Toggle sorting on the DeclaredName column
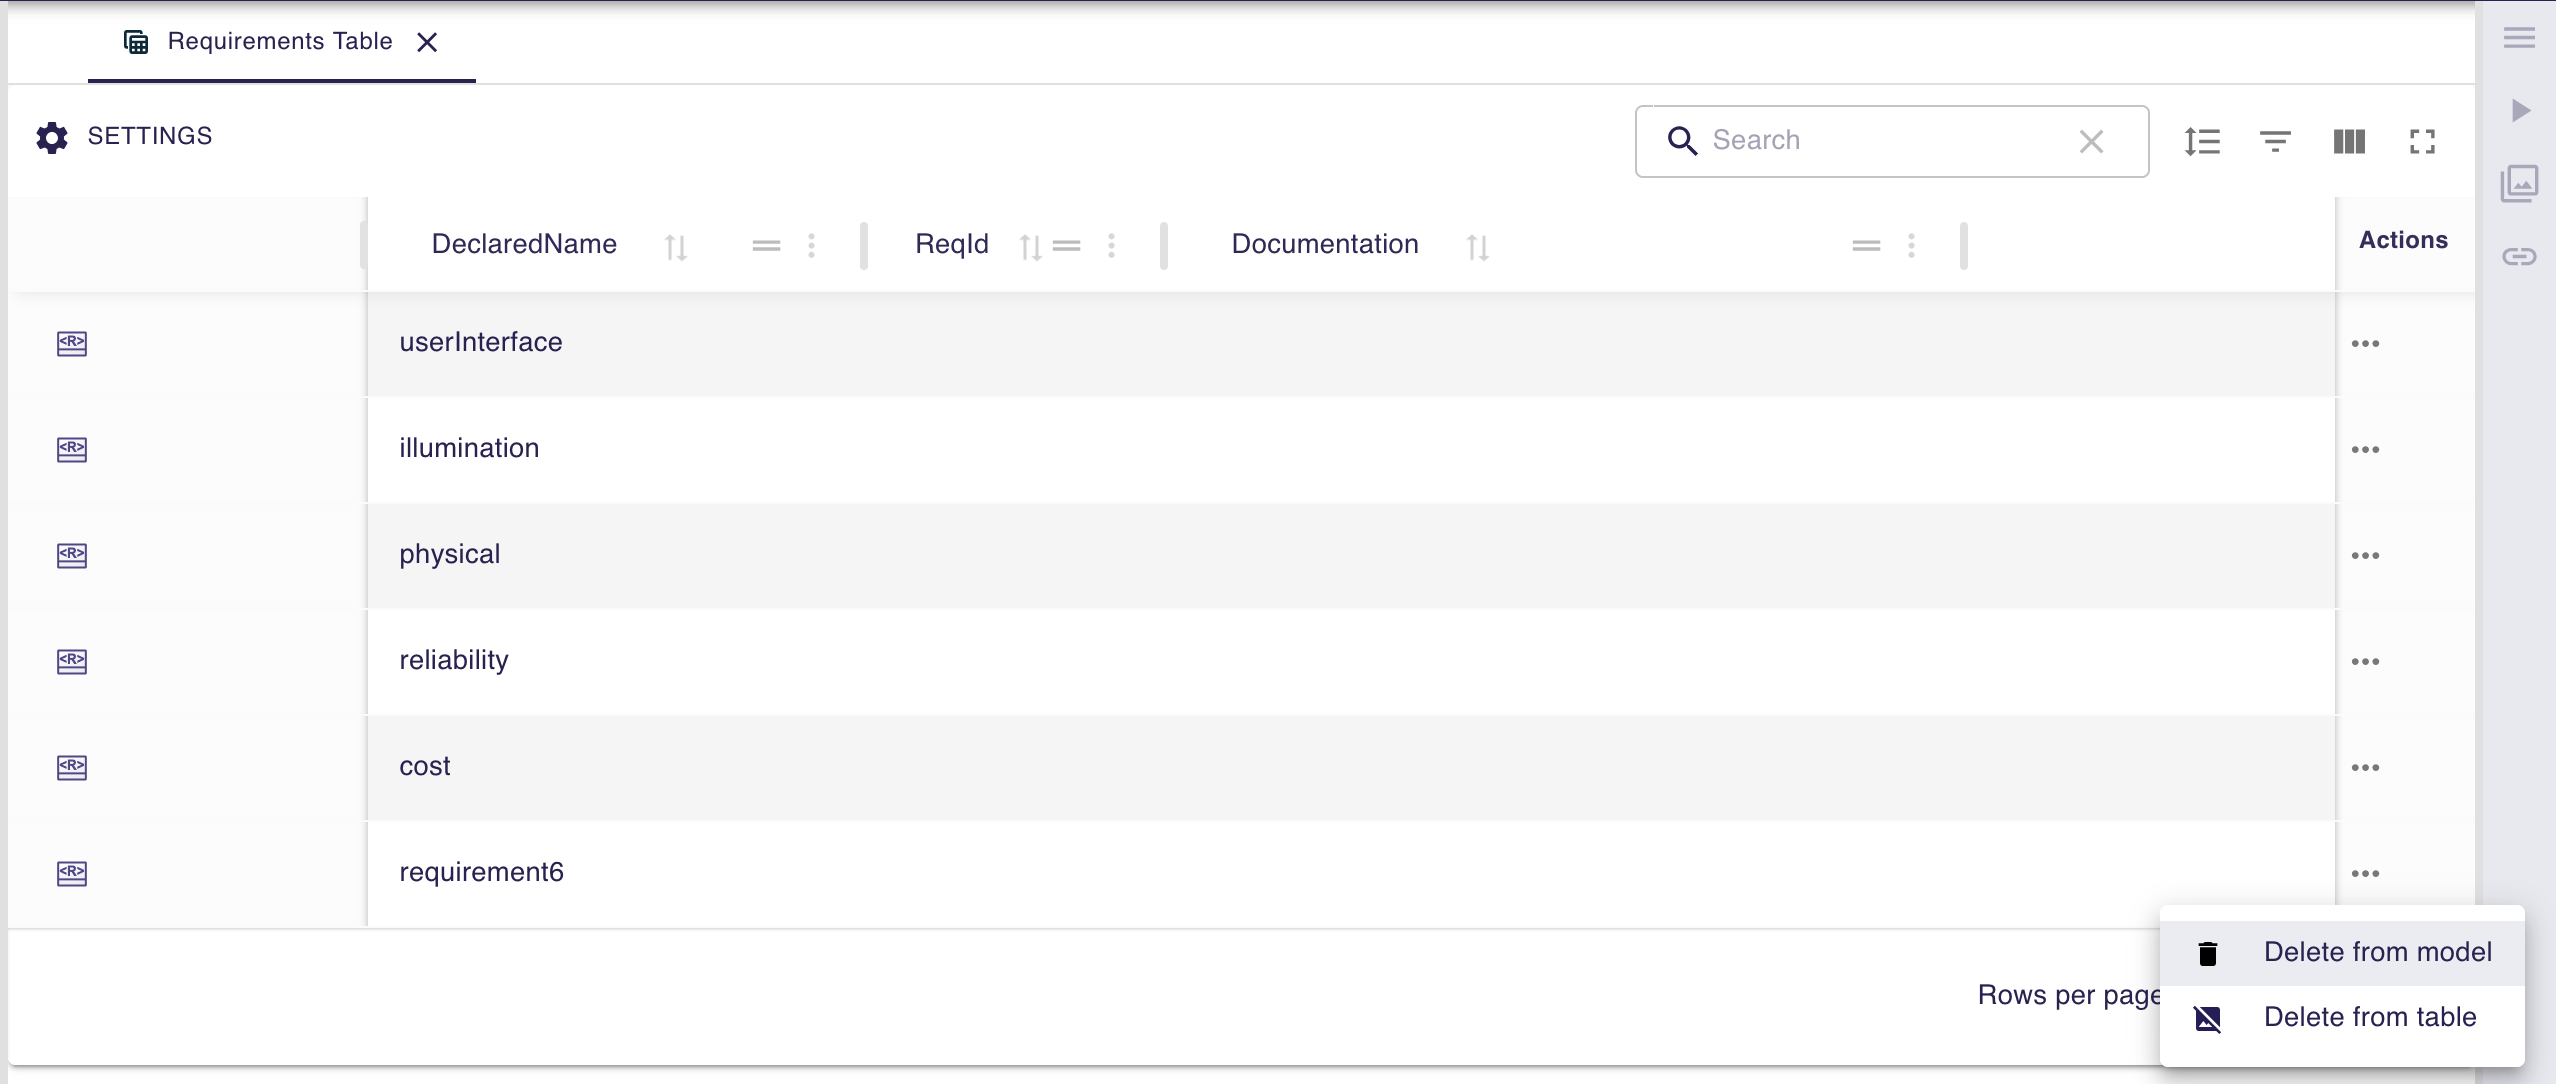 coord(677,245)
